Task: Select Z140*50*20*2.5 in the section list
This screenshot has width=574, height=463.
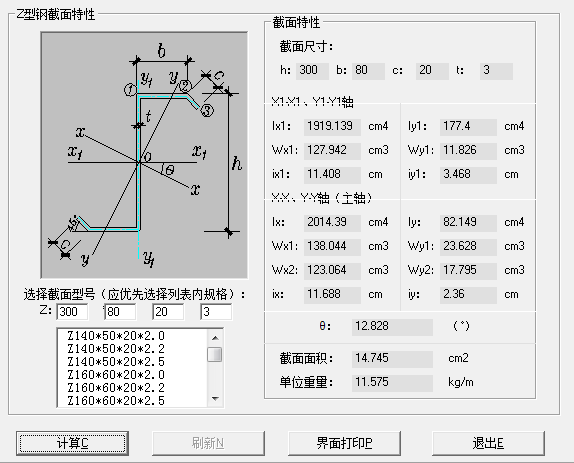Action: (x=116, y=362)
